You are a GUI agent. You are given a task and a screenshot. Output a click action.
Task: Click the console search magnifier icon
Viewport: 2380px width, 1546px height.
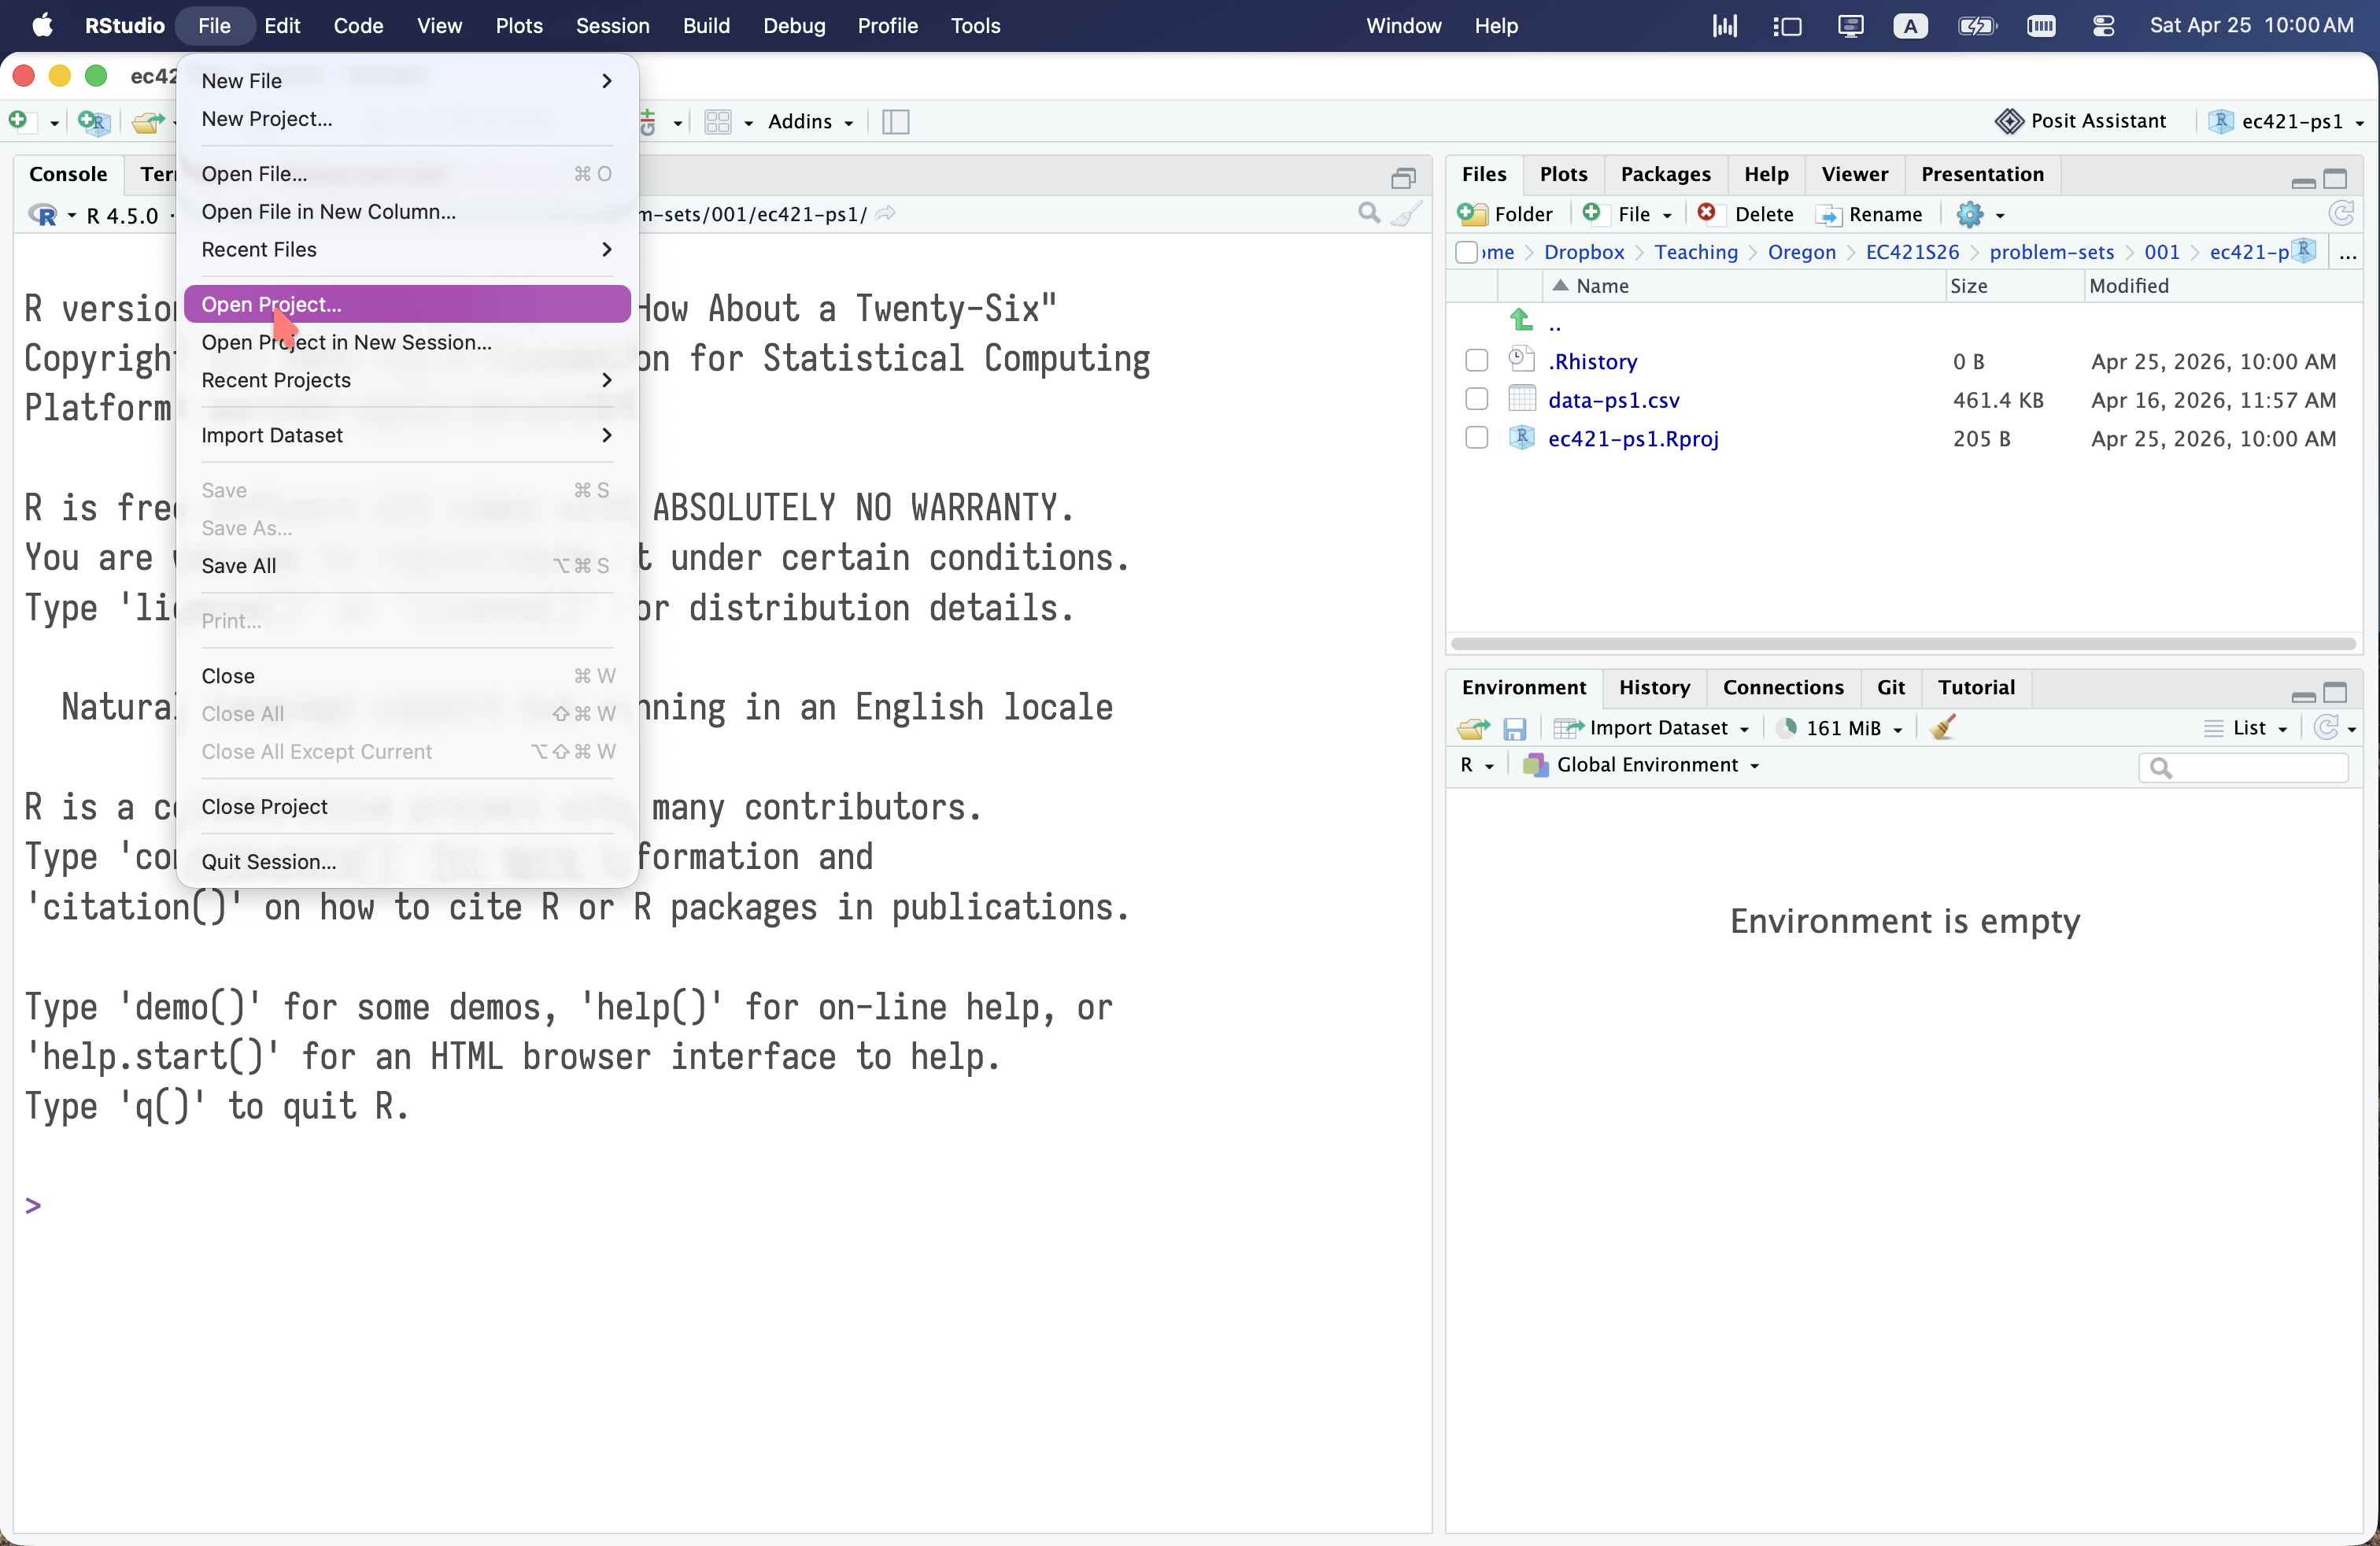pyautogui.click(x=1369, y=213)
